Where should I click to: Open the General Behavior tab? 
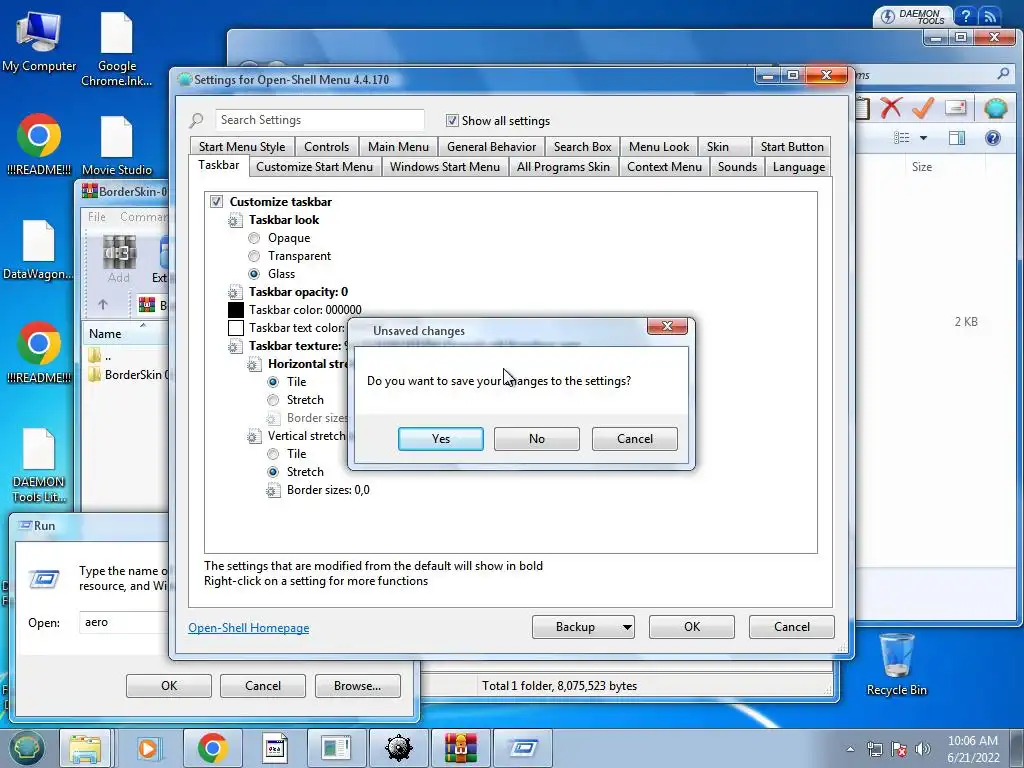pyautogui.click(x=491, y=147)
